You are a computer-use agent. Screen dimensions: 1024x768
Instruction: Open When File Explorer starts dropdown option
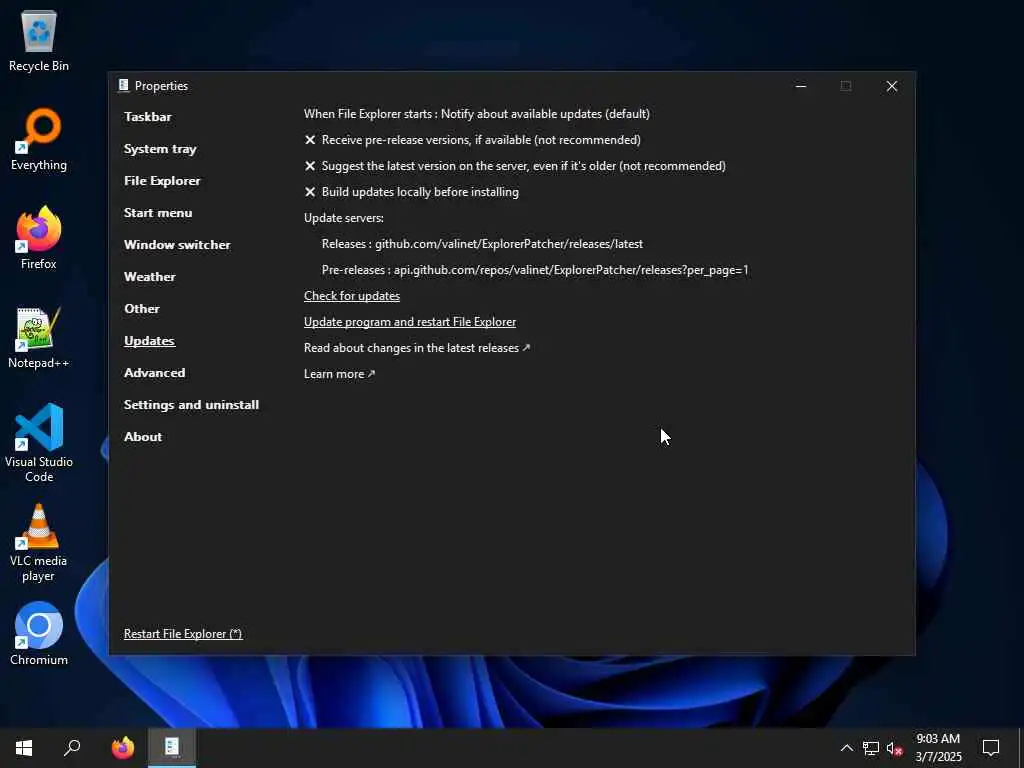pyautogui.click(x=477, y=114)
